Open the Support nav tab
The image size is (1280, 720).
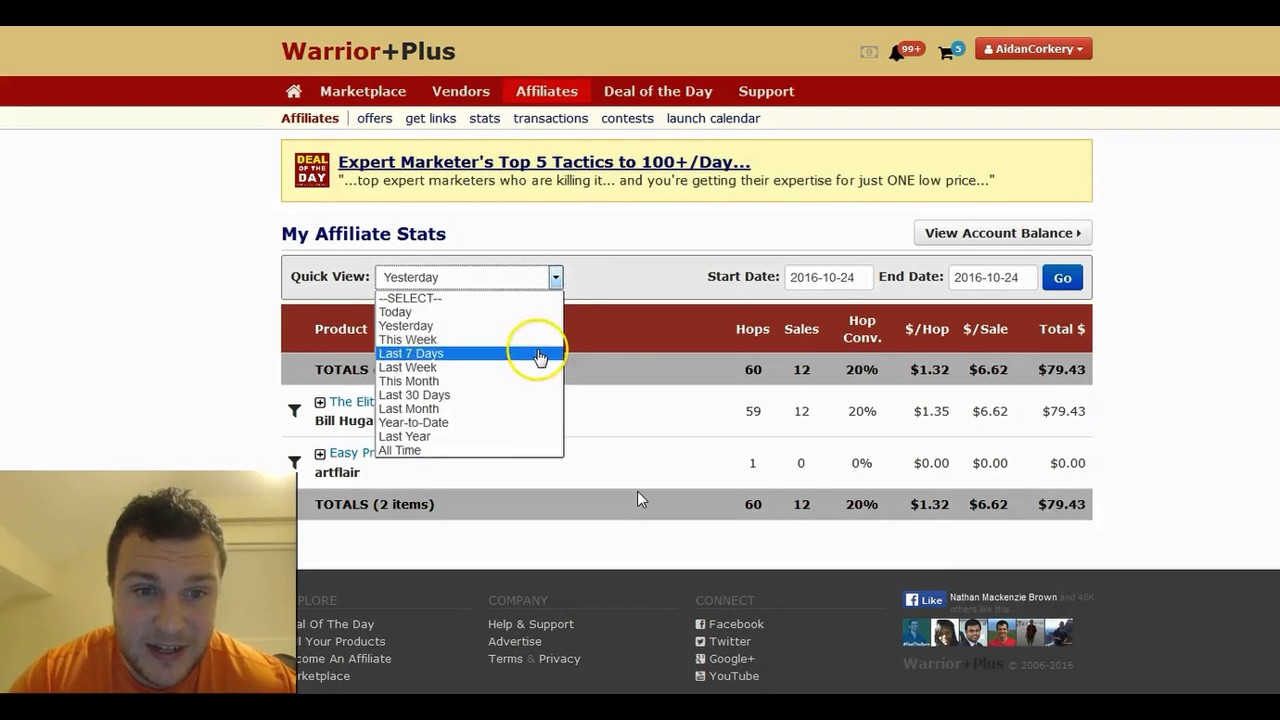pyautogui.click(x=766, y=91)
